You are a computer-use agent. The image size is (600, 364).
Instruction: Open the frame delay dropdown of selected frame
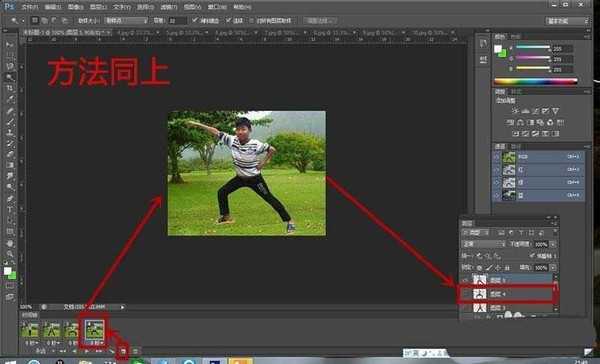(x=96, y=343)
